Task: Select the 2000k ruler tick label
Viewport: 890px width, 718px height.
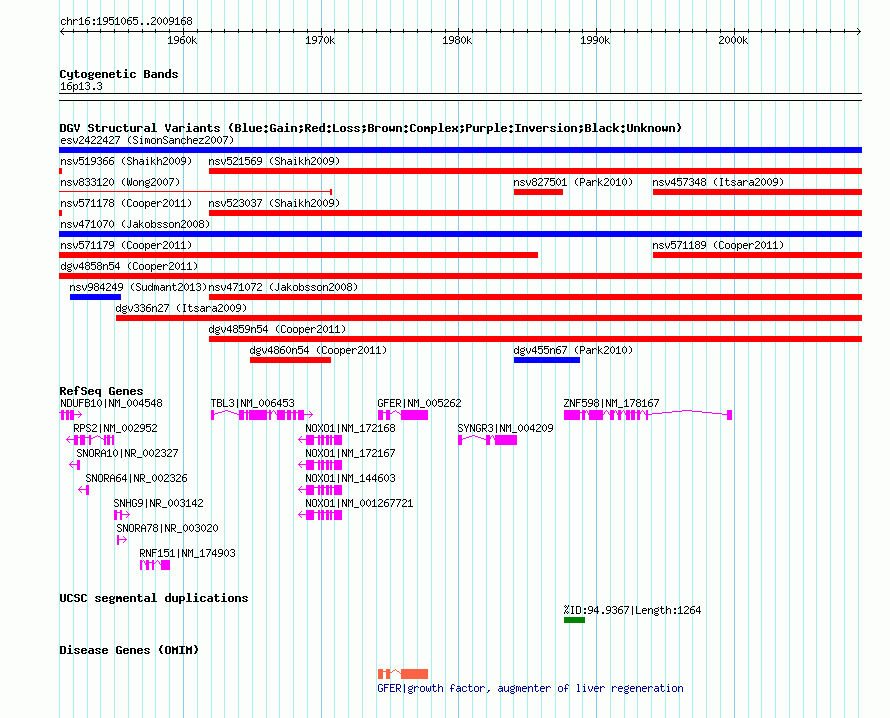Action: click(733, 40)
